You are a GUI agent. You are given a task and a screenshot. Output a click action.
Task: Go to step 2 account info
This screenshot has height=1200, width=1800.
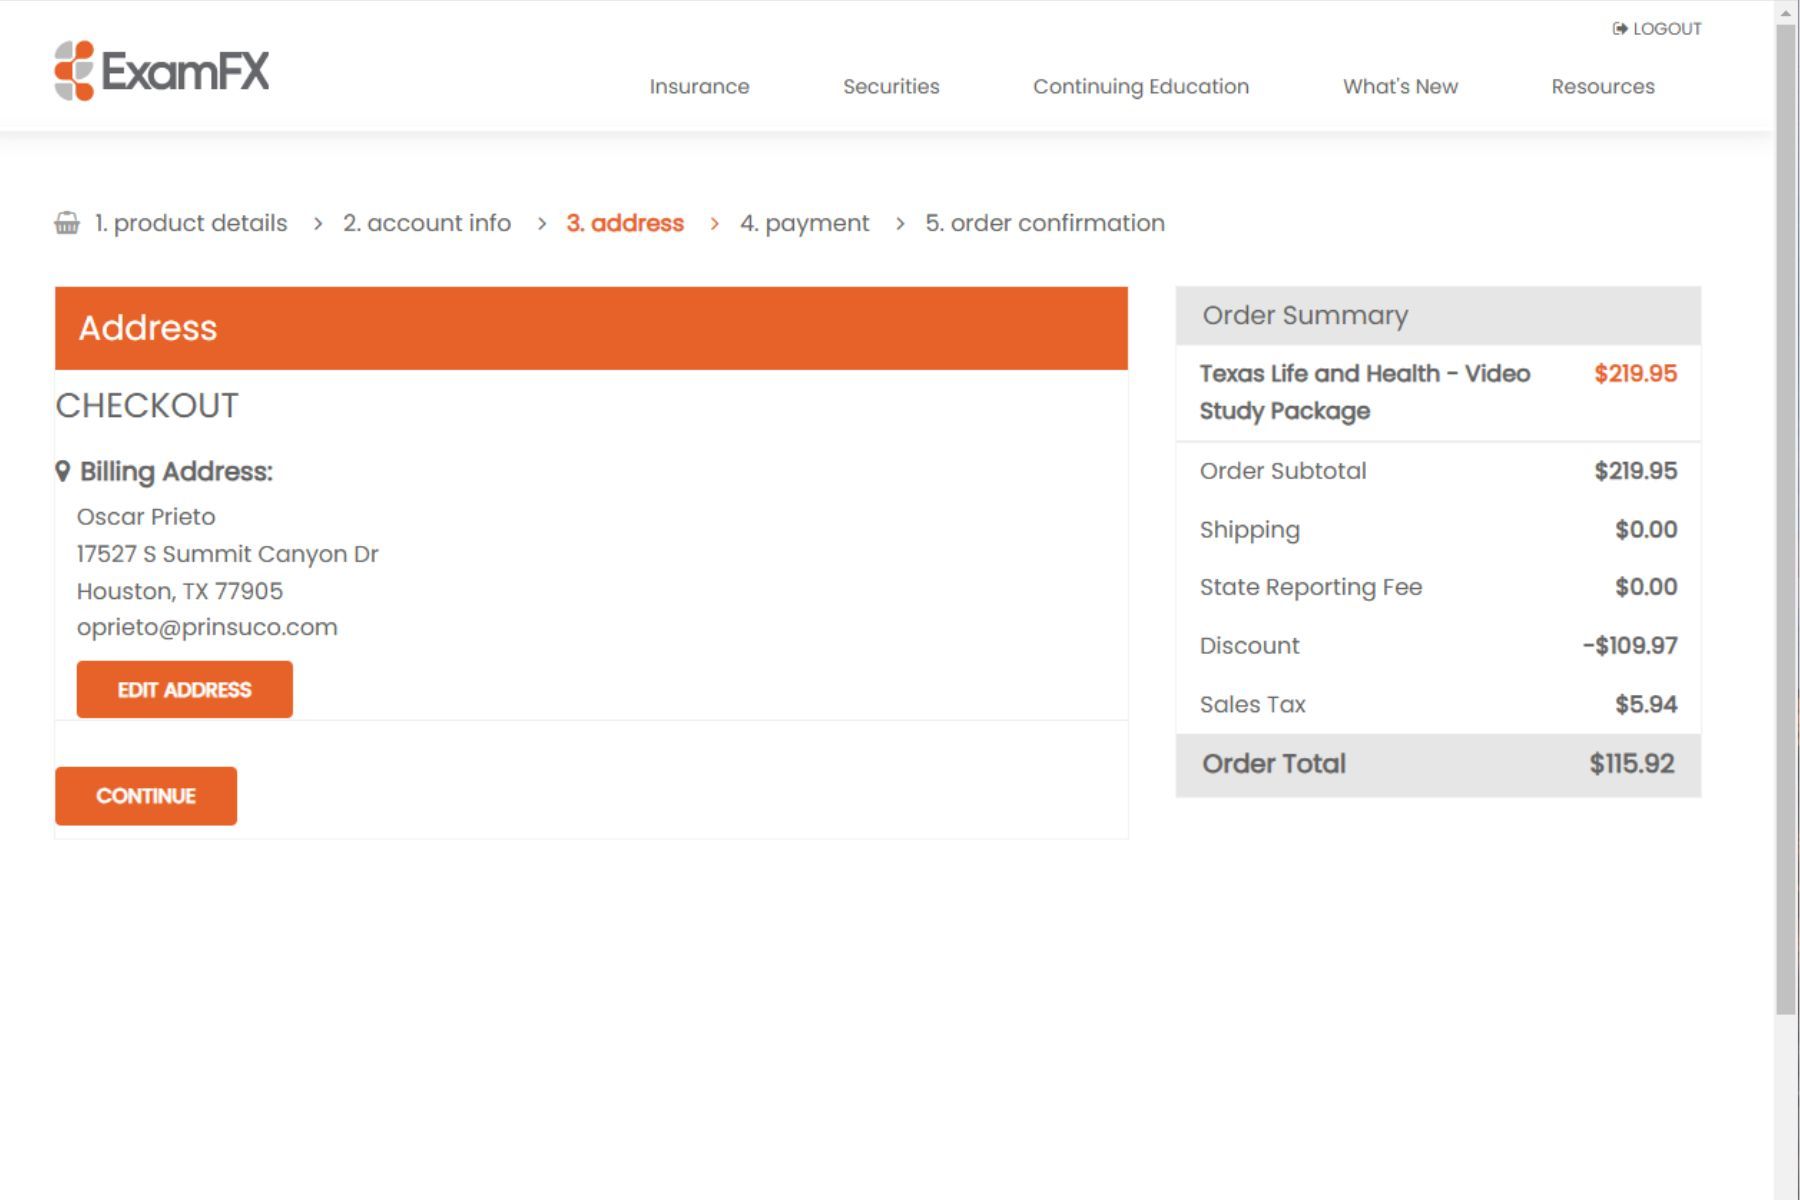427,223
